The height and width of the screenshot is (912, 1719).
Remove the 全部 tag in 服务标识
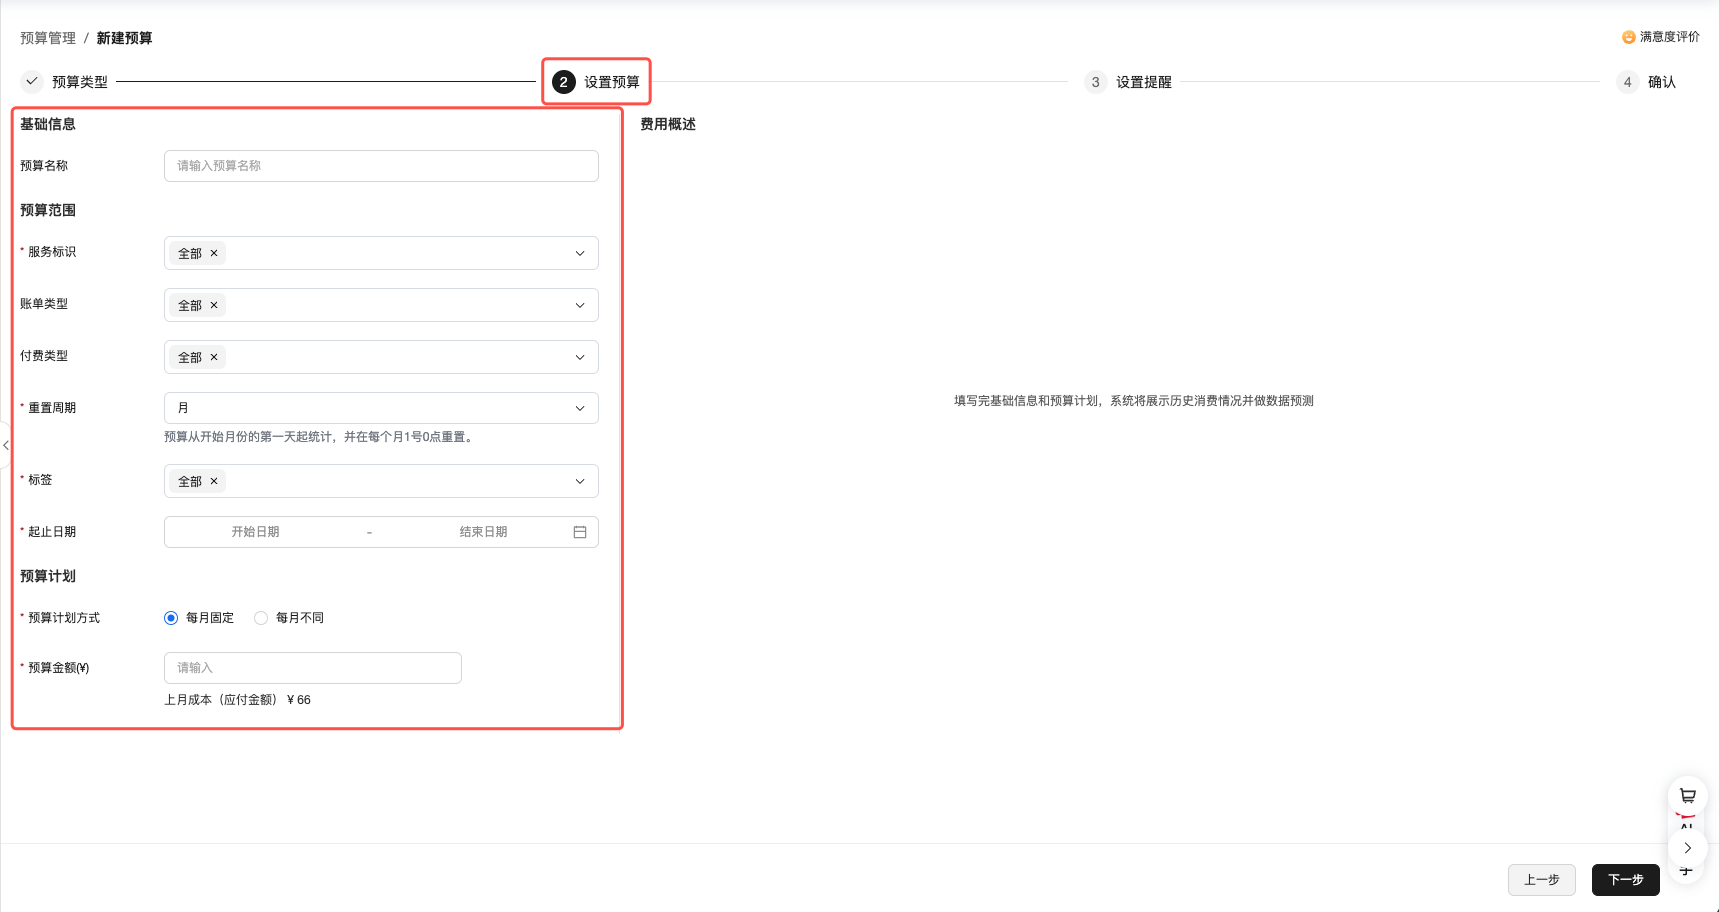click(214, 253)
